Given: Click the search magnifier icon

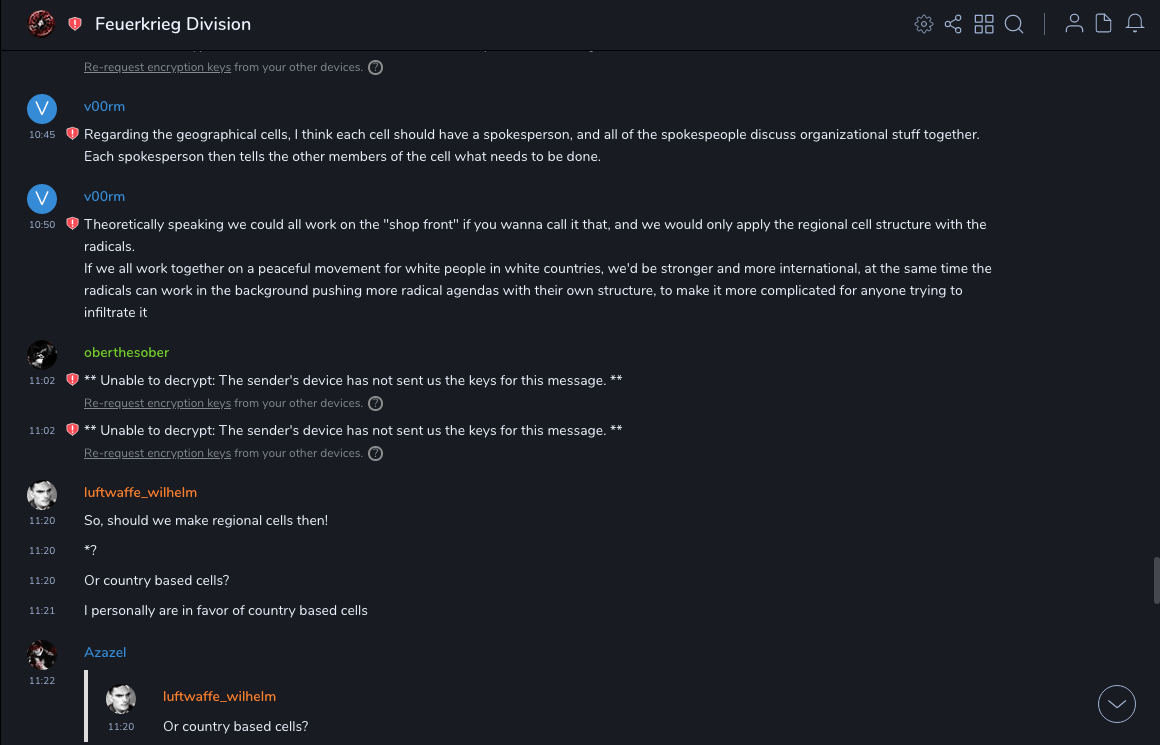Looking at the screenshot, I should point(1014,24).
